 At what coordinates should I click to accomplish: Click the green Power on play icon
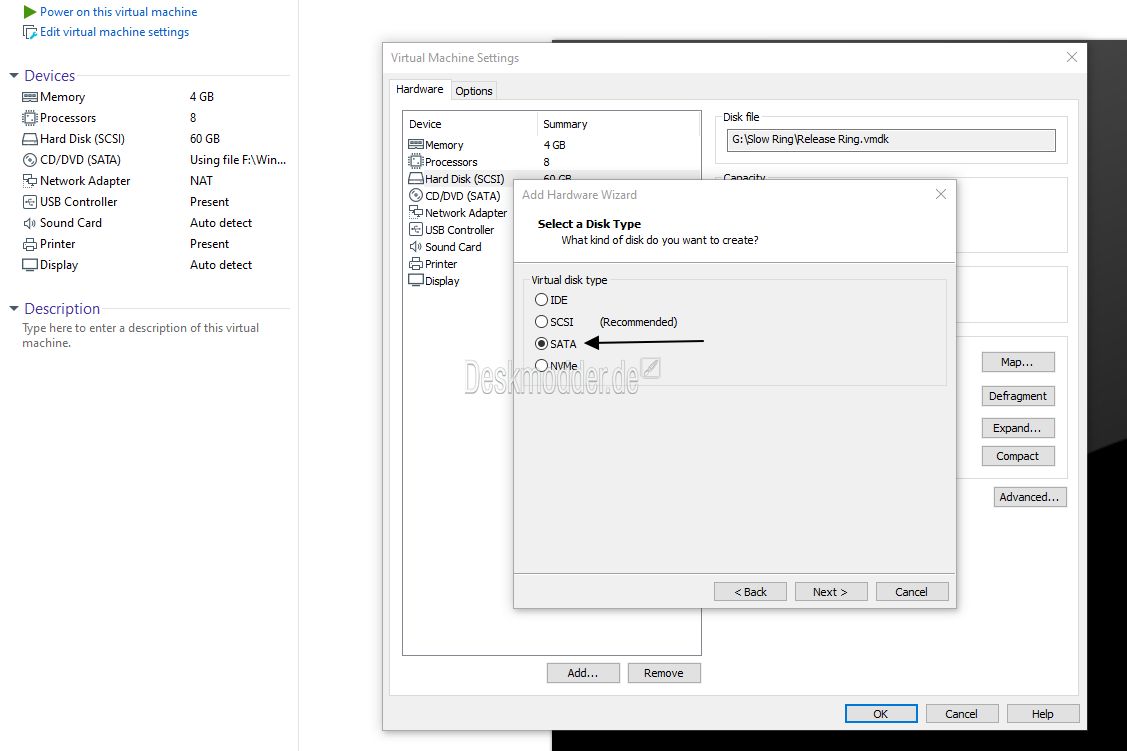point(29,11)
